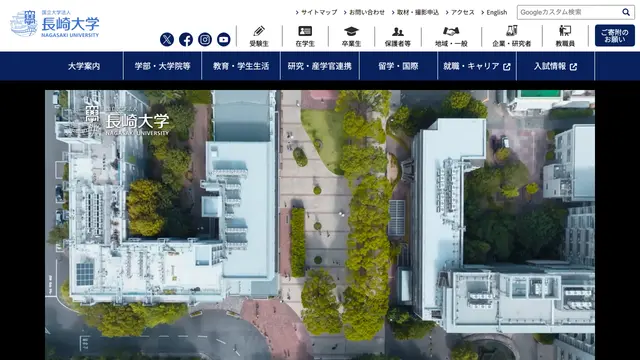Image resolution: width=640 pixels, height=360 pixels.
Task: Open the Facebook social icon
Action: click(x=186, y=40)
